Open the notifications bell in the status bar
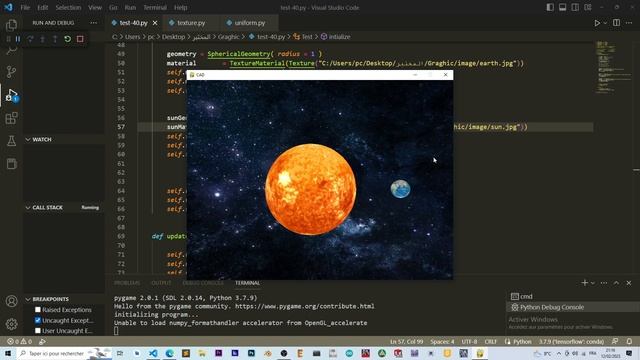Image resolution: width=640 pixels, height=360 pixels. (x=629, y=341)
